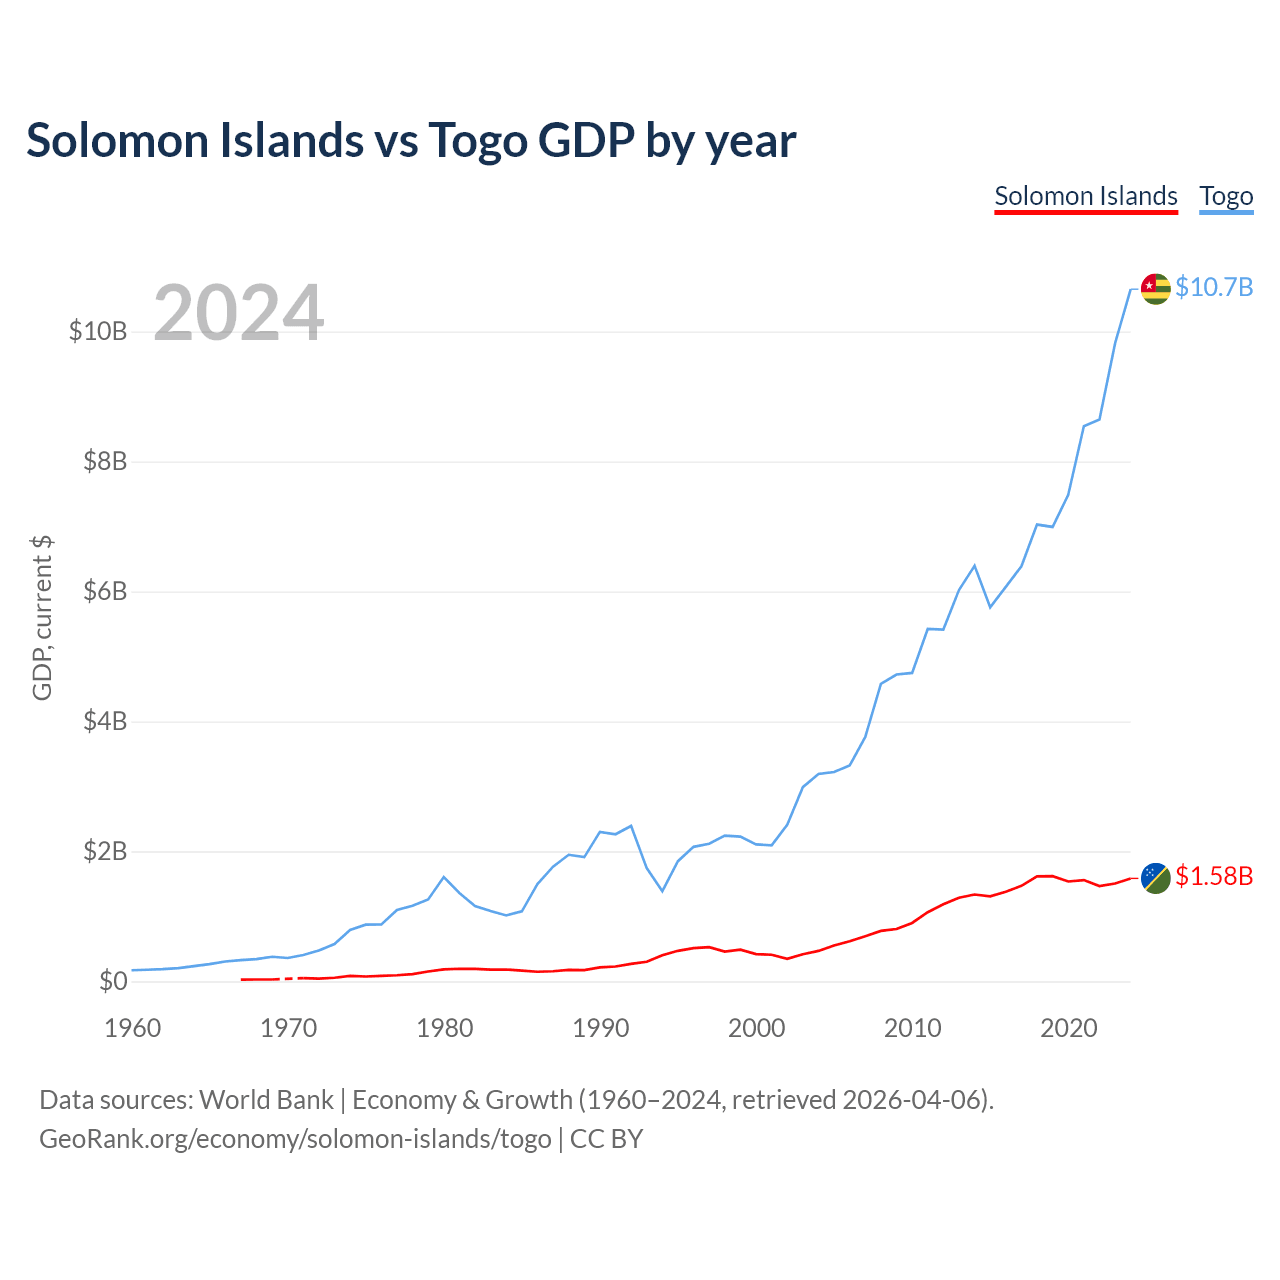Click the World Bank data sources line
This screenshot has height=1280, width=1280.
pyautogui.click(x=517, y=1100)
